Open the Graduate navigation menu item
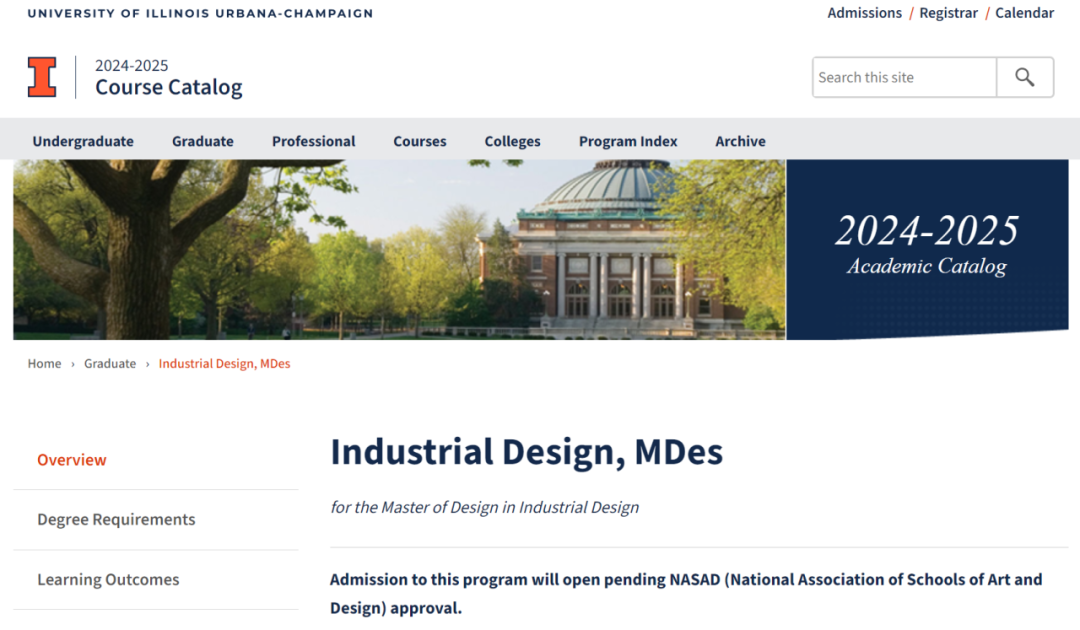 click(x=202, y=141)
